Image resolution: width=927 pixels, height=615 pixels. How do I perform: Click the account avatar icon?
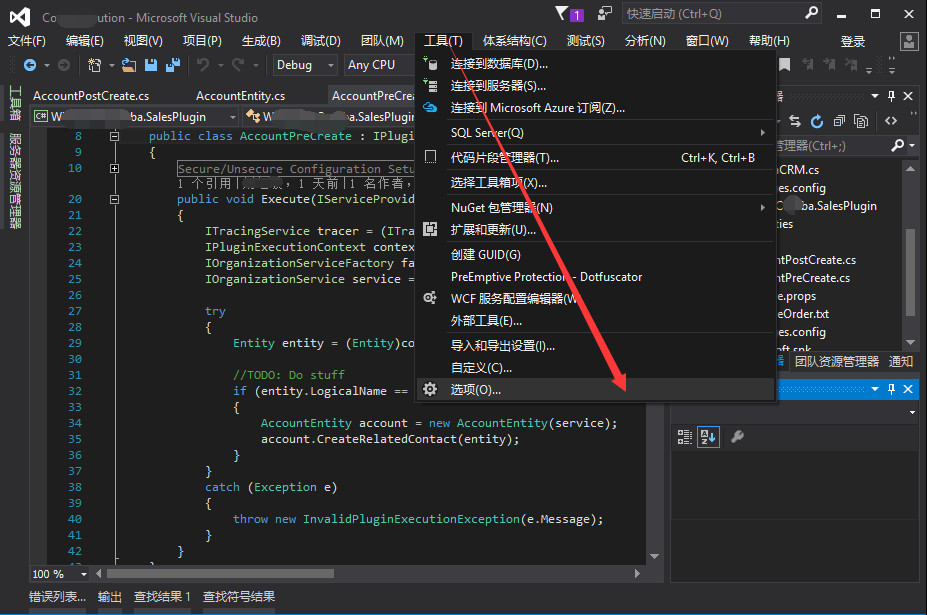tap(909, 41)
